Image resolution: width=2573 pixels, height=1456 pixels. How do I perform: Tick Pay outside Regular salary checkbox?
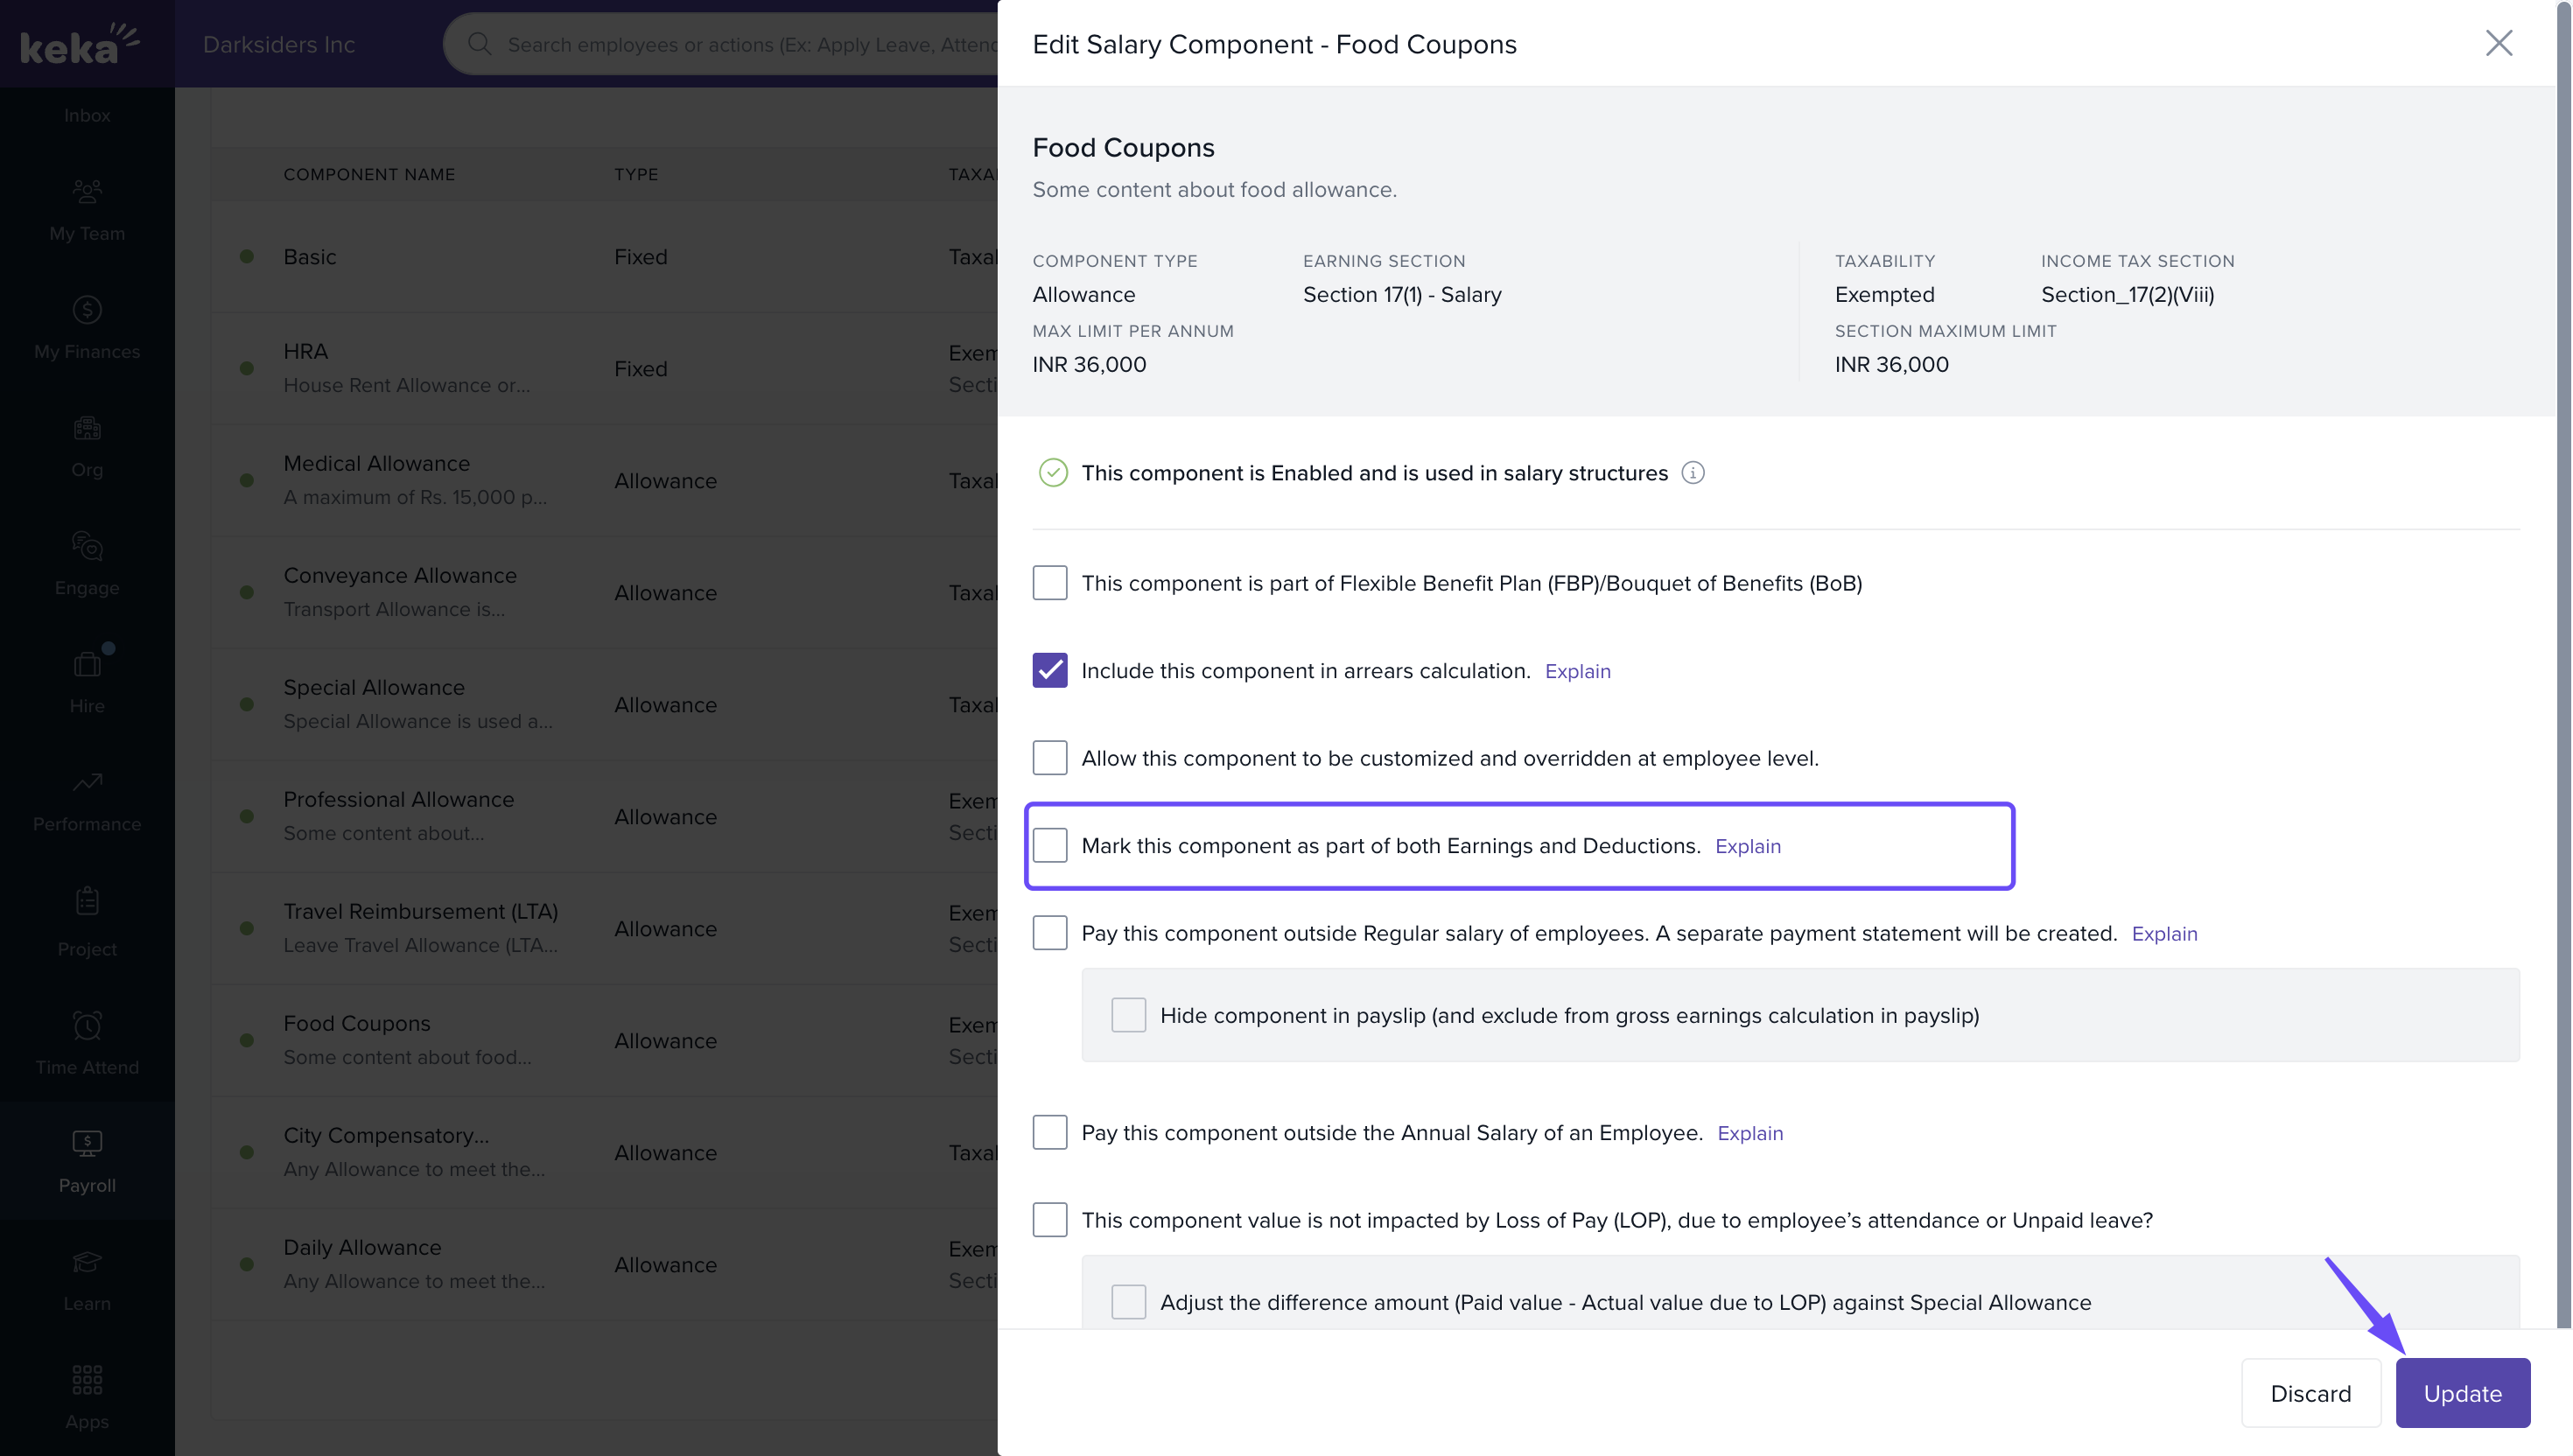tap(1049, 933)
